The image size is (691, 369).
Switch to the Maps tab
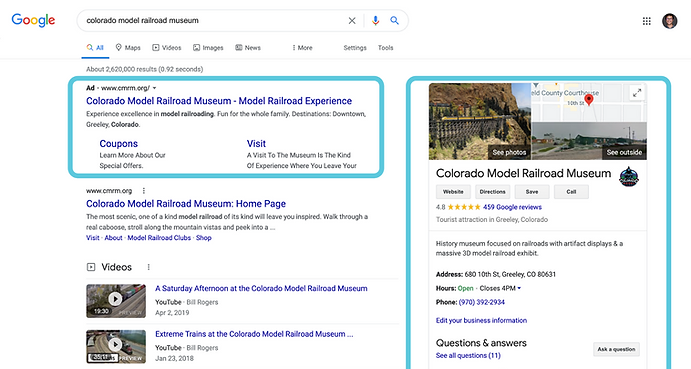pyautogui.click(x=128, y=48)
